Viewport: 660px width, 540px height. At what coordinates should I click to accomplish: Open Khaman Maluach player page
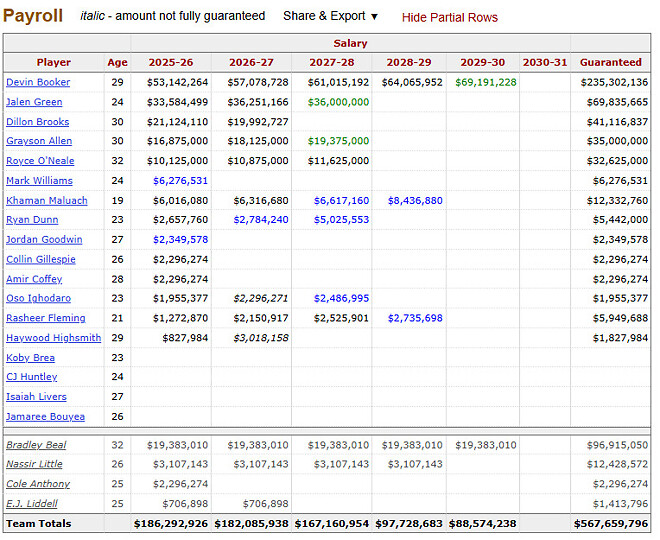46,200
